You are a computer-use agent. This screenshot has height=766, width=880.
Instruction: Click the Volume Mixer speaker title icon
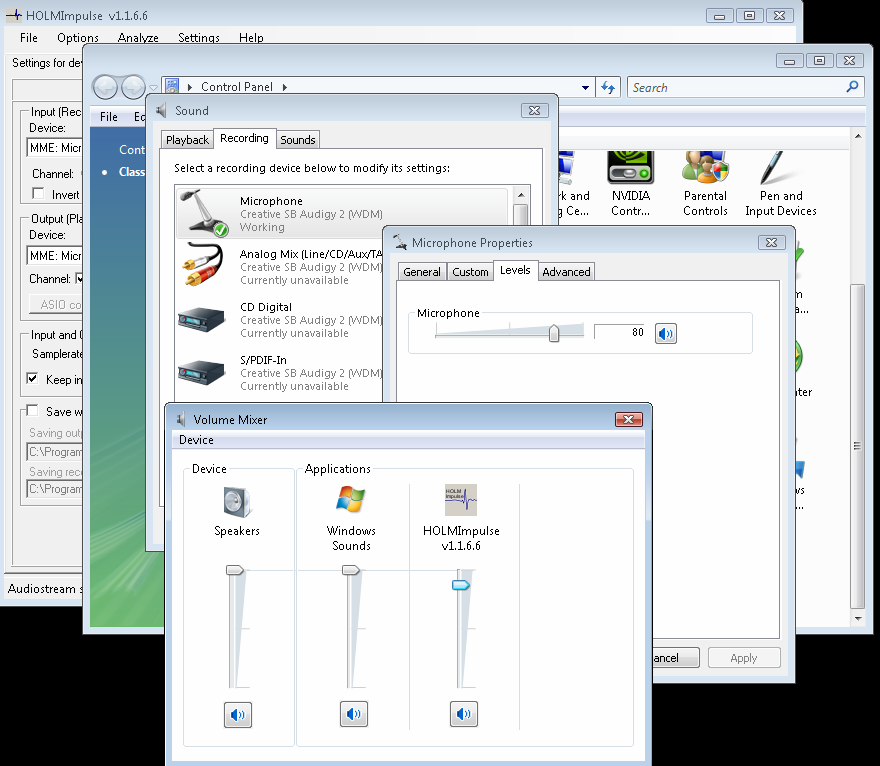point(181,419)
